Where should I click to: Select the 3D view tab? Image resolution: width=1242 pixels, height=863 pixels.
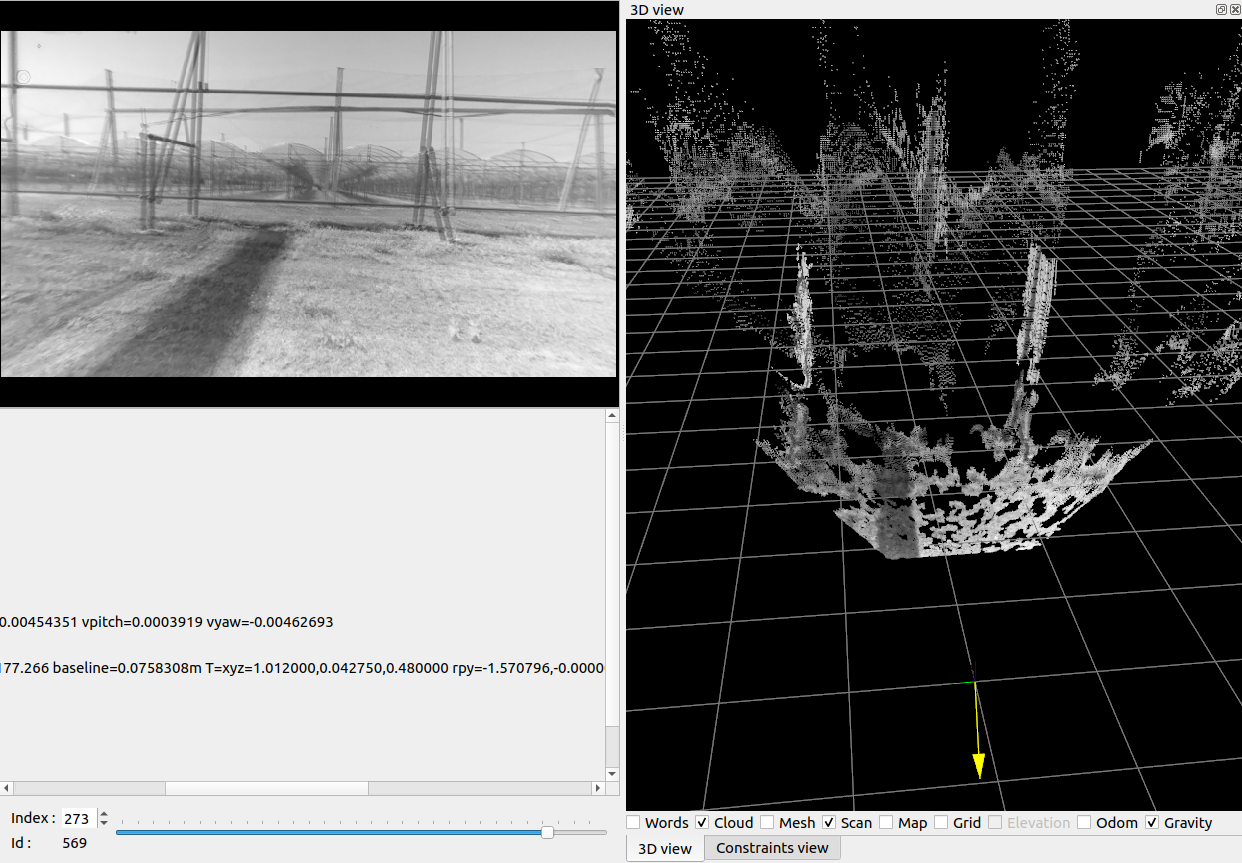point(665,848)
